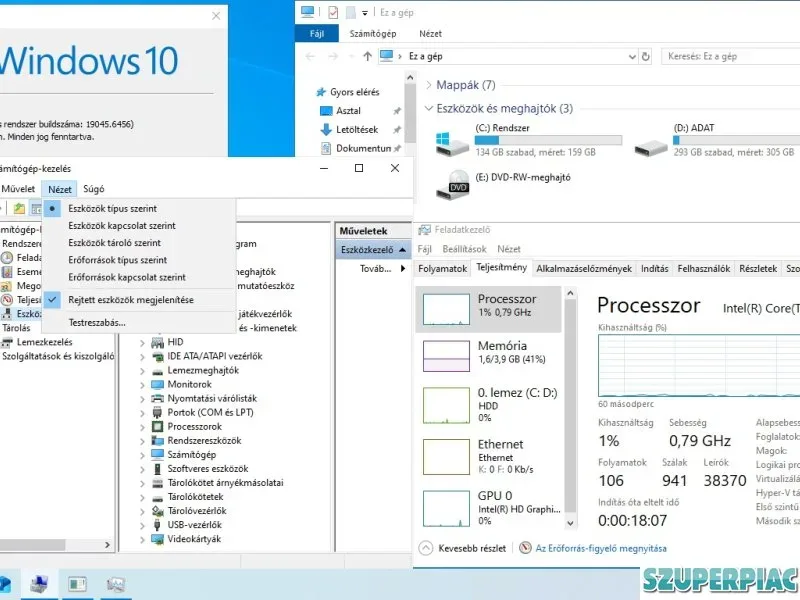
Task: Open the Művelet menu
Action: coord(18,189)
